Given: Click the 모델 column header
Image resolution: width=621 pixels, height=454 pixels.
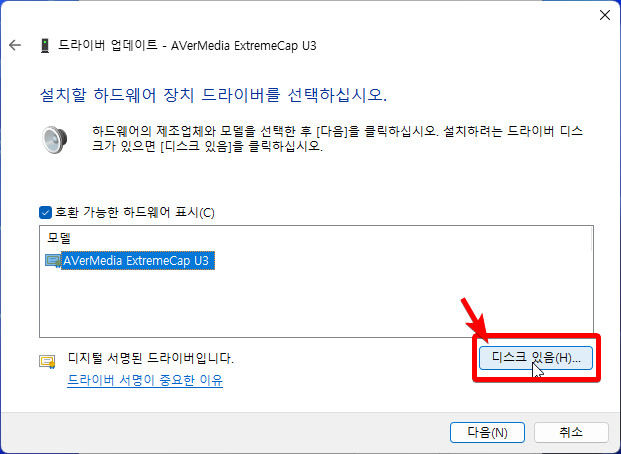Looking at the screenshot, I should (x=59, y=238).
